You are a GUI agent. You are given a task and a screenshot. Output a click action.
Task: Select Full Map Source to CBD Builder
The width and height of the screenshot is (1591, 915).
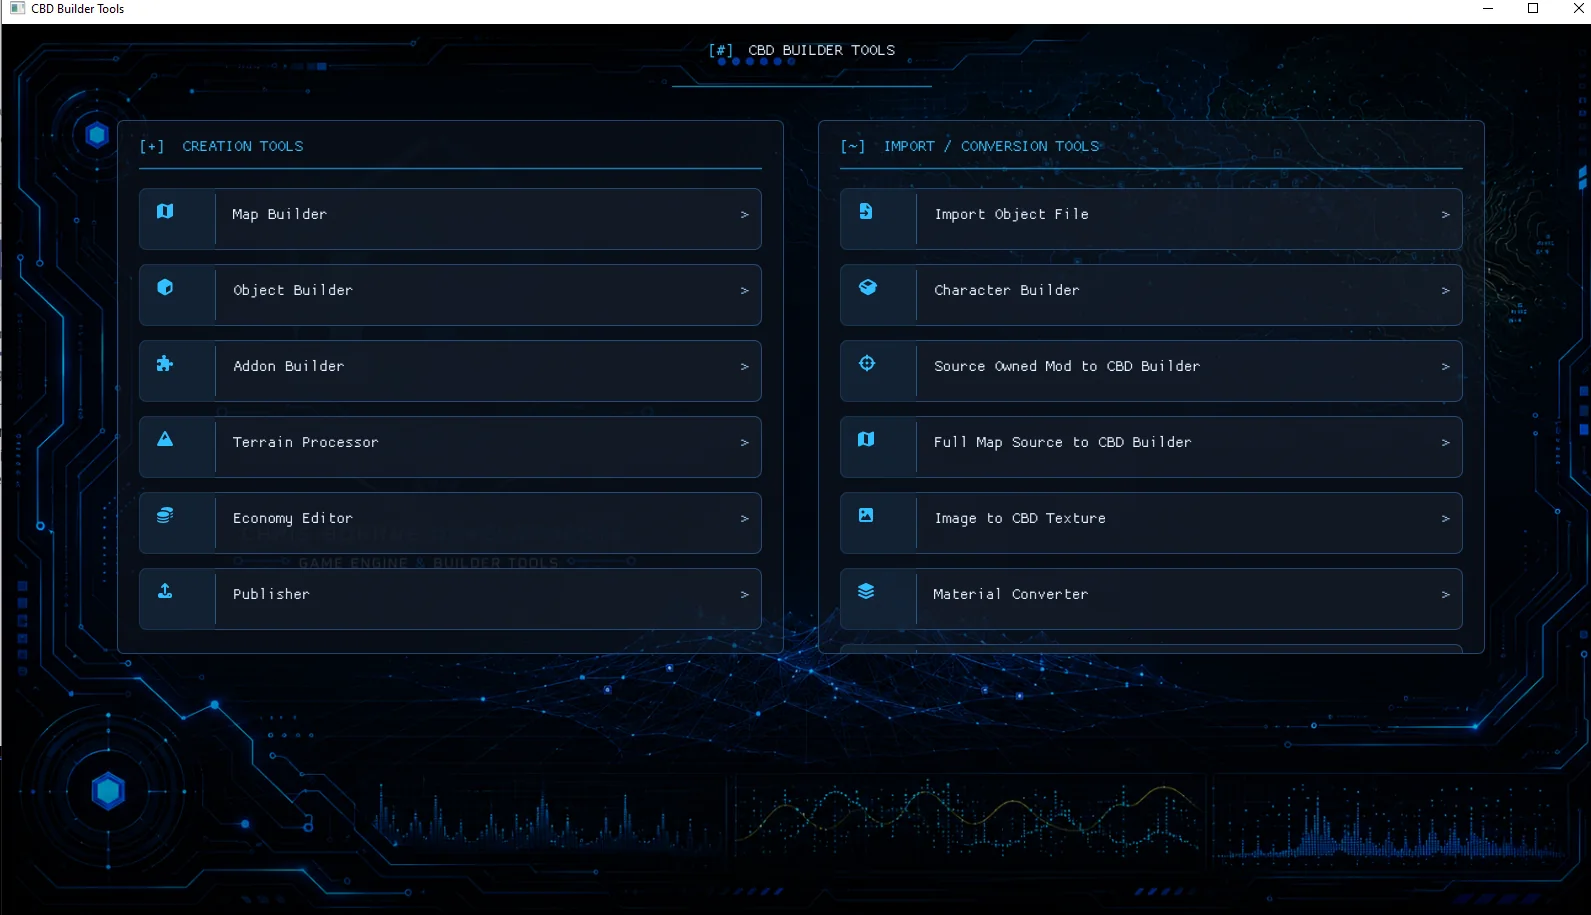[x=1151, y=447]
